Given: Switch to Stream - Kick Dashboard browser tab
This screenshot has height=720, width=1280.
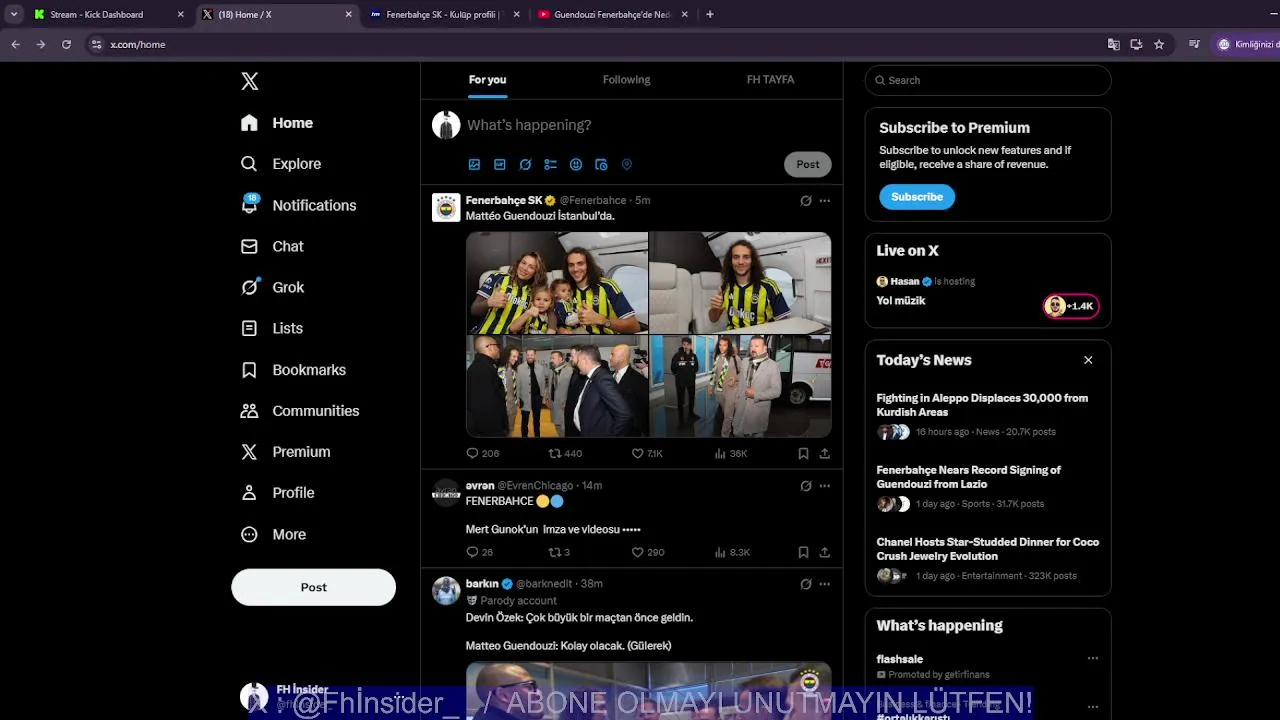Looking at the screenshot, I should coord(108,14).
